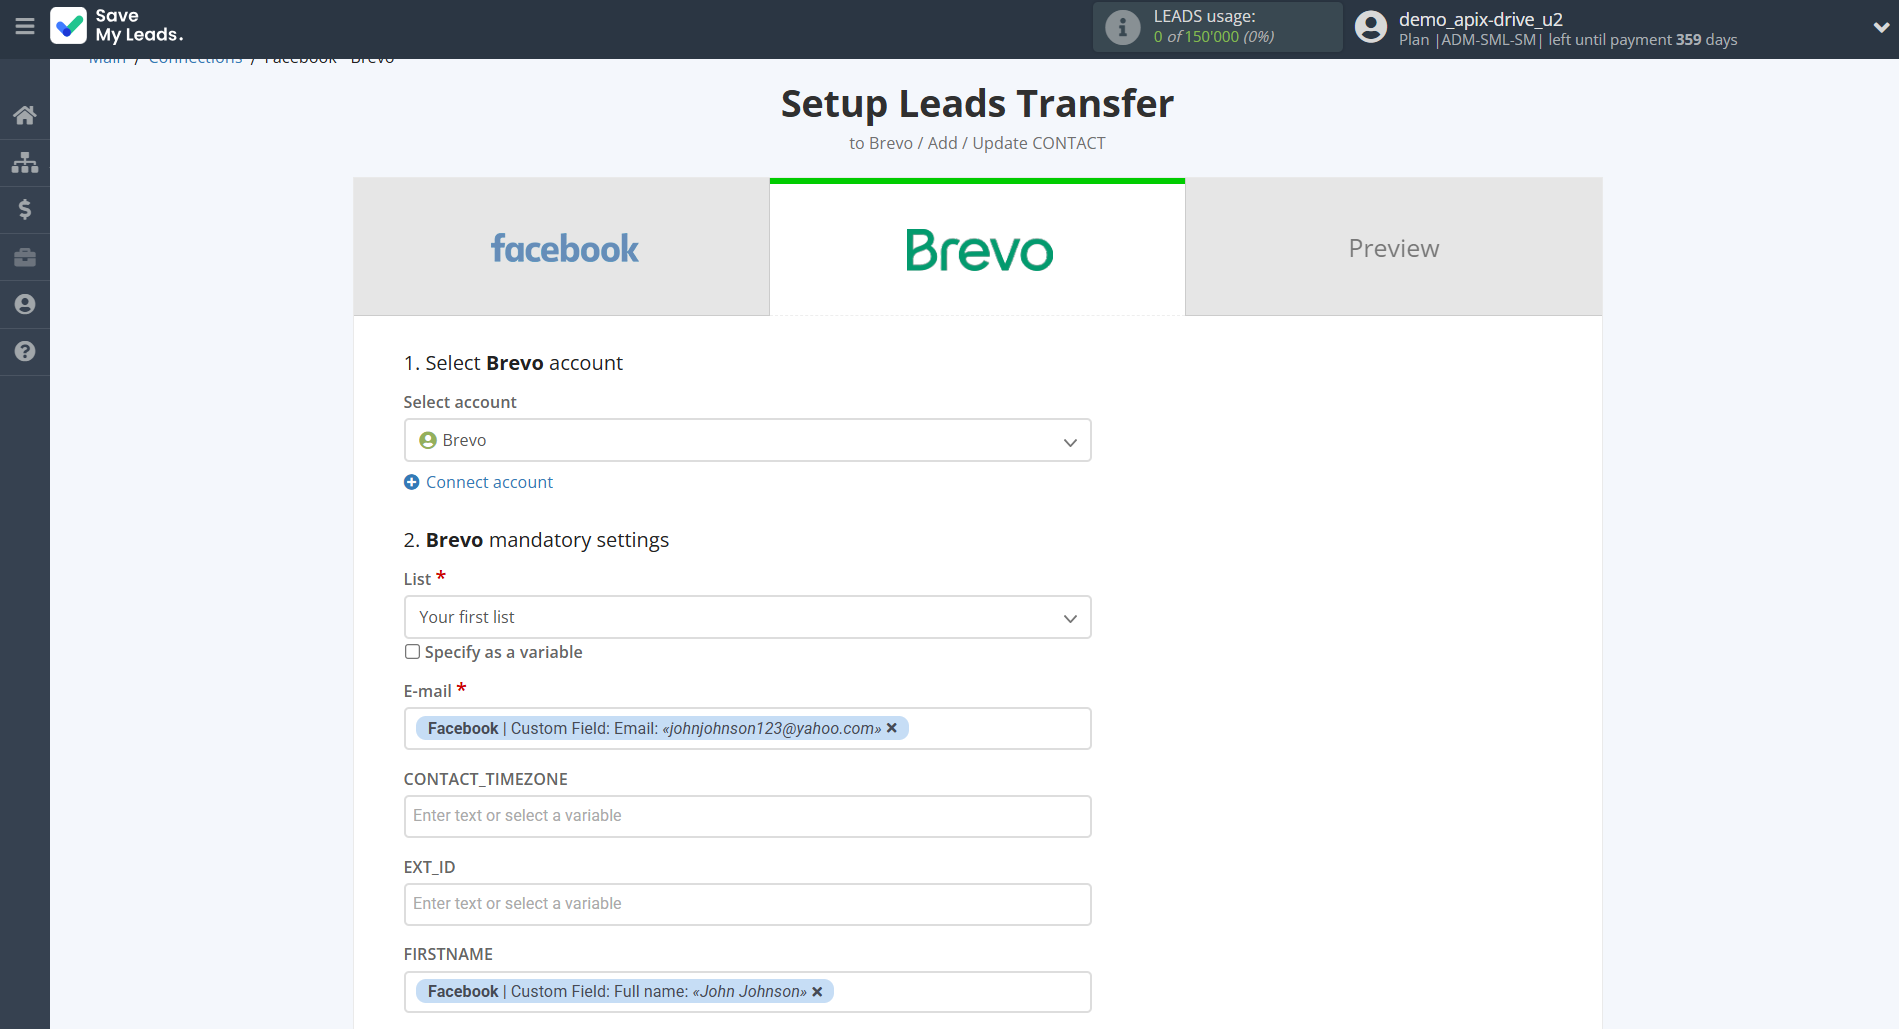
Task: Click the LEADS usage info icon
Action: click(1122, 27)
